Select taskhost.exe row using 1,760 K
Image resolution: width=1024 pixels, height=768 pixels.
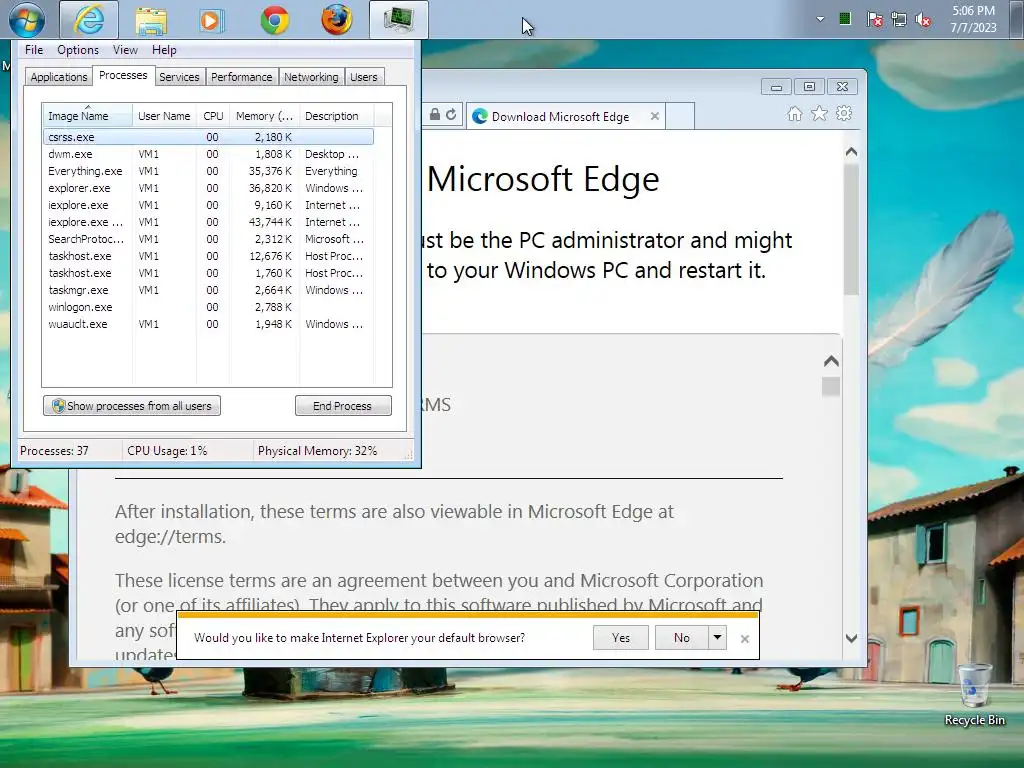pyautogui.click(x=208, y=273)
